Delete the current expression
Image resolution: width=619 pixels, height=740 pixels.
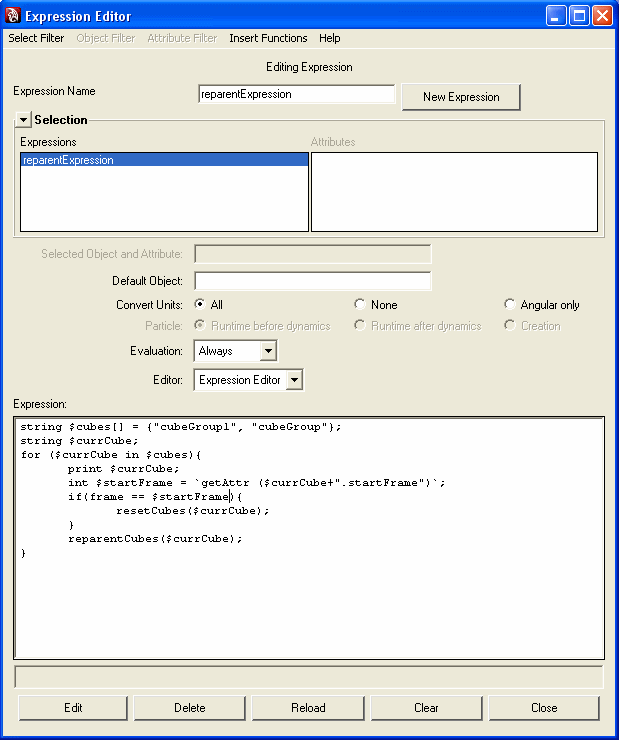point(189,707)
